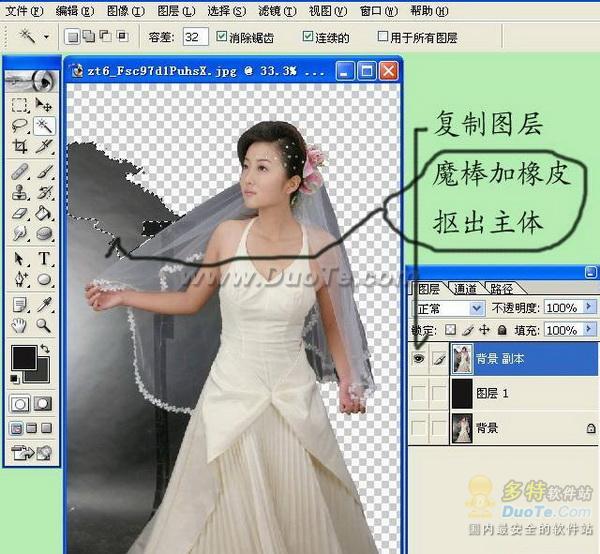Select the 背景 layer row
The height and width of the screenshot is (554, 600).
pyautogui.click(x=503, y=428)
